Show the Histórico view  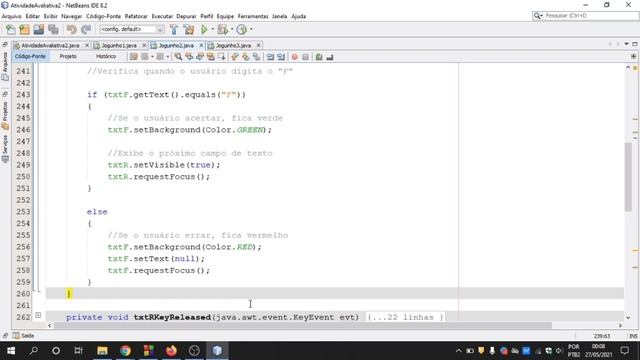(106, 56)
